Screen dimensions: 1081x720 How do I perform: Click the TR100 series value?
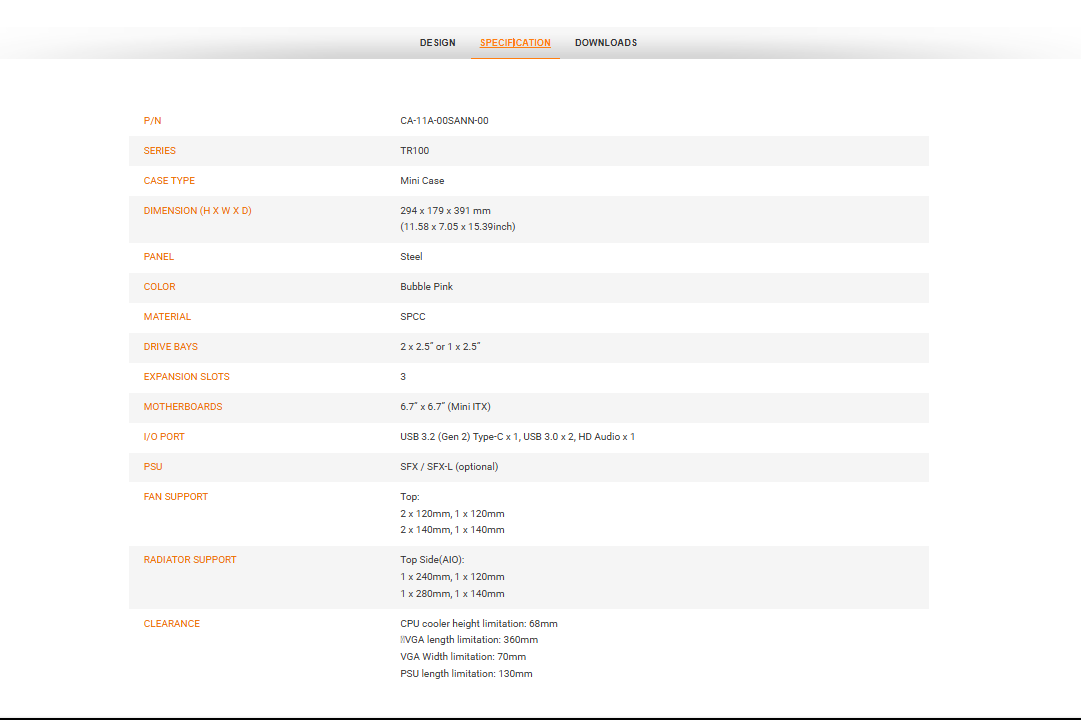[x=414, y=151]
